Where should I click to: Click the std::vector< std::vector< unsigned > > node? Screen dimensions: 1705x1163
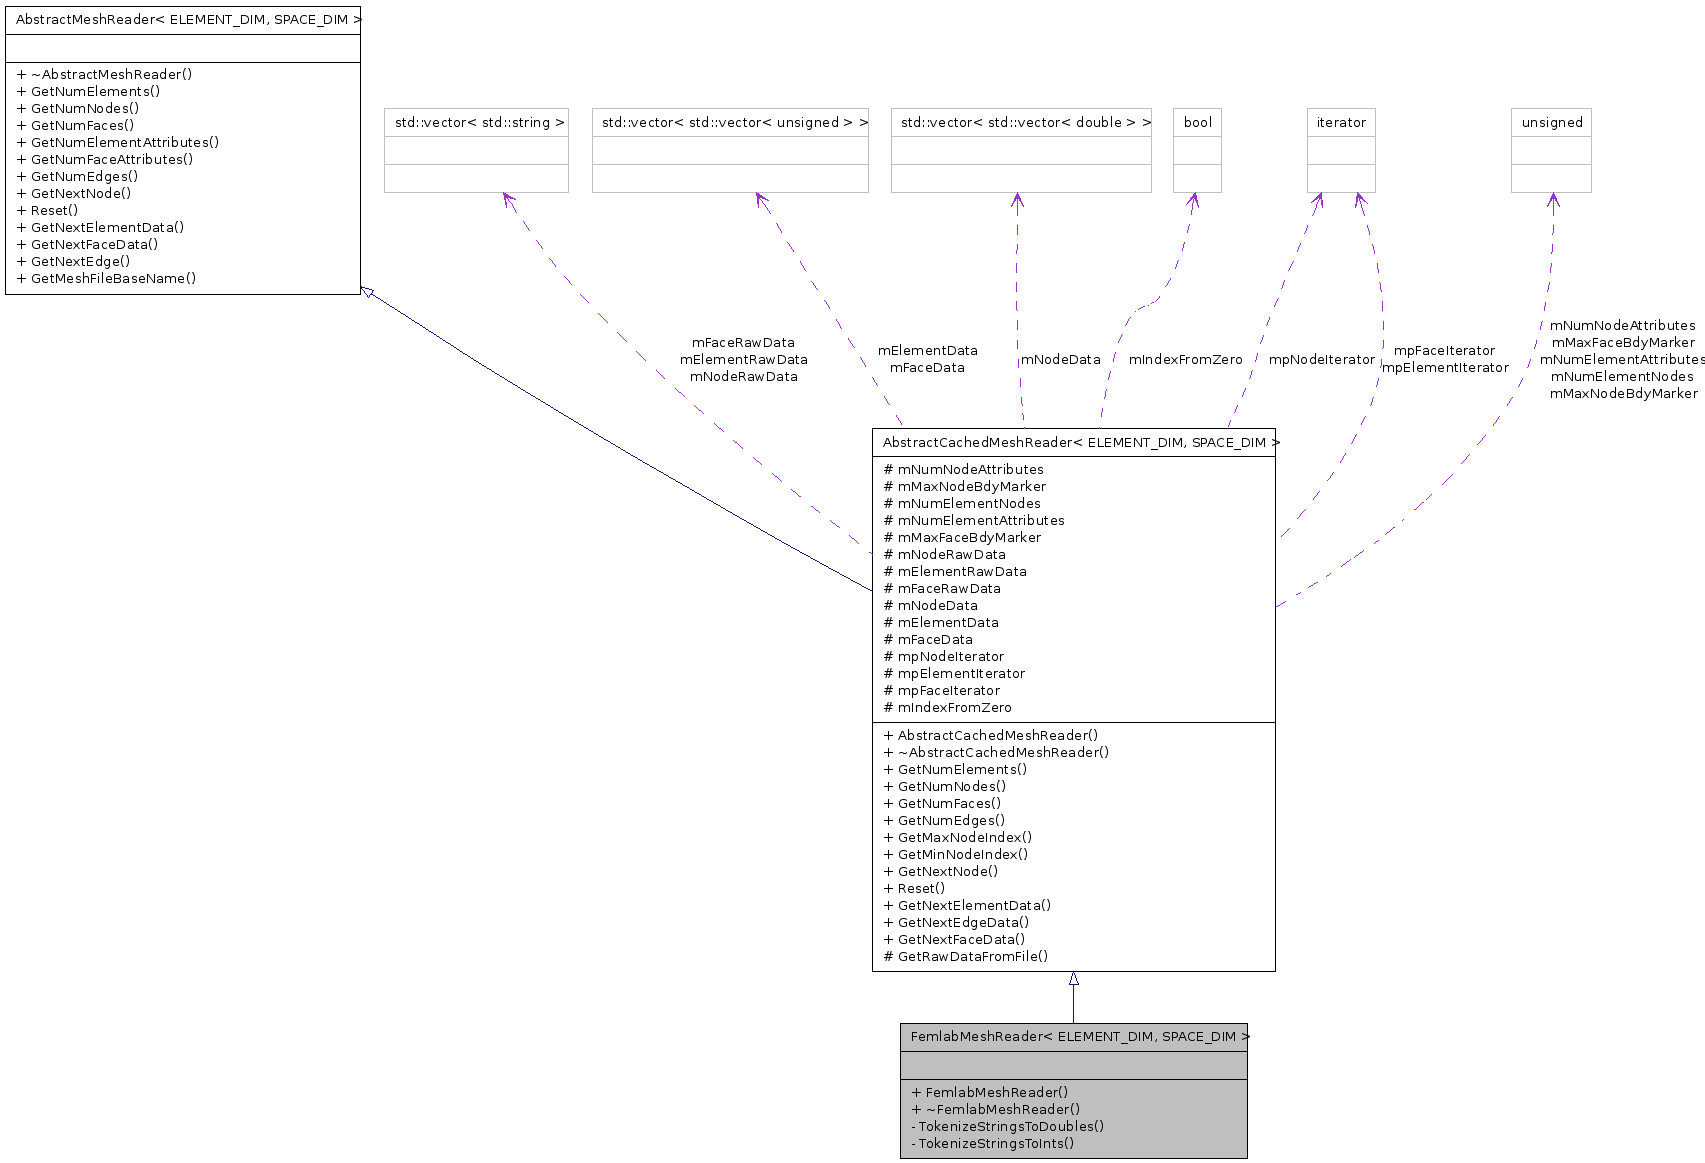click(730, 150)
